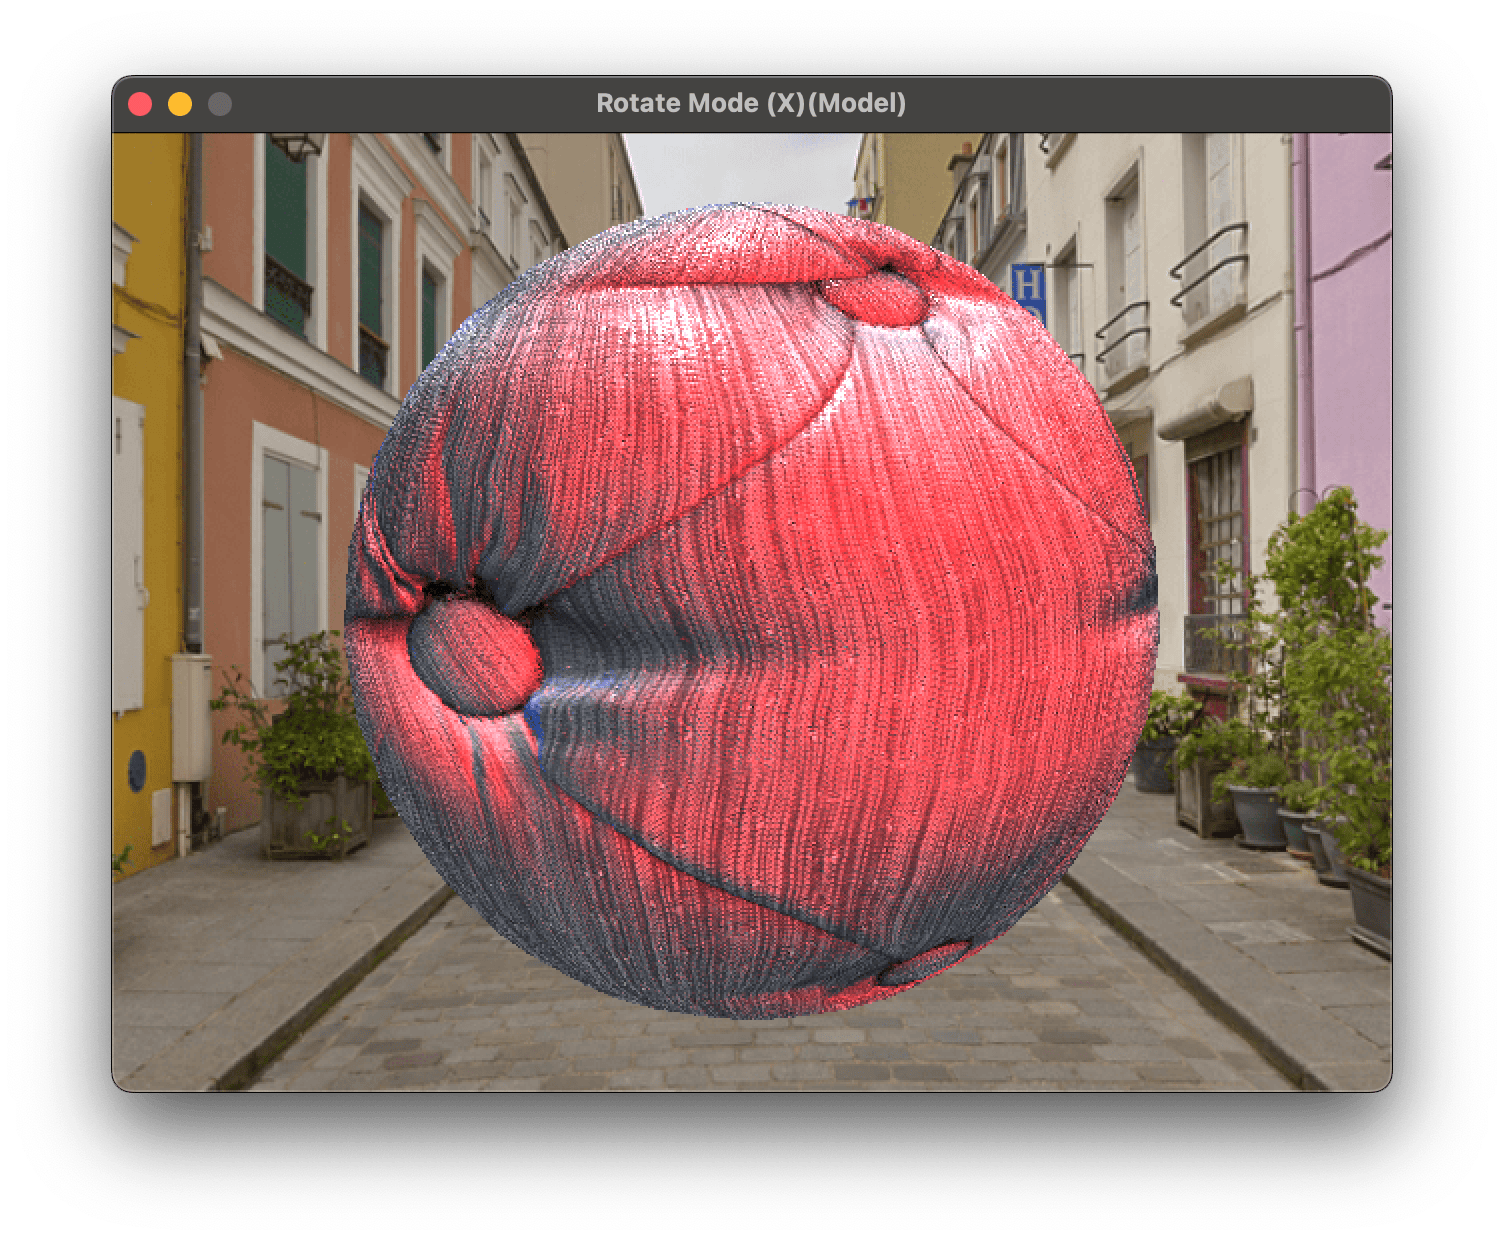
Task: Minimize the window with the yellow button
Action: 180,104
